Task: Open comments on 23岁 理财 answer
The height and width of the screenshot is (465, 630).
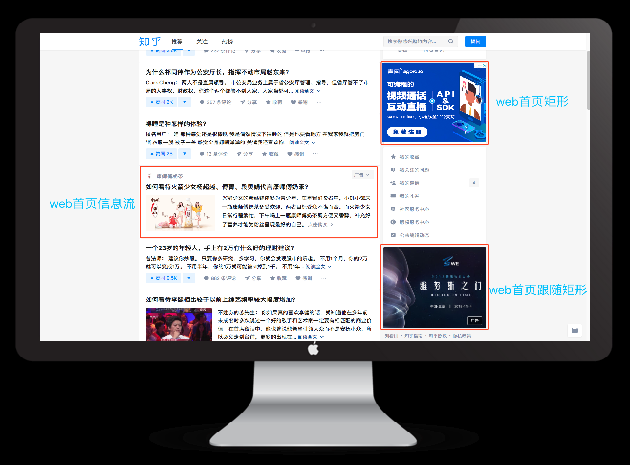Action: 220,278
